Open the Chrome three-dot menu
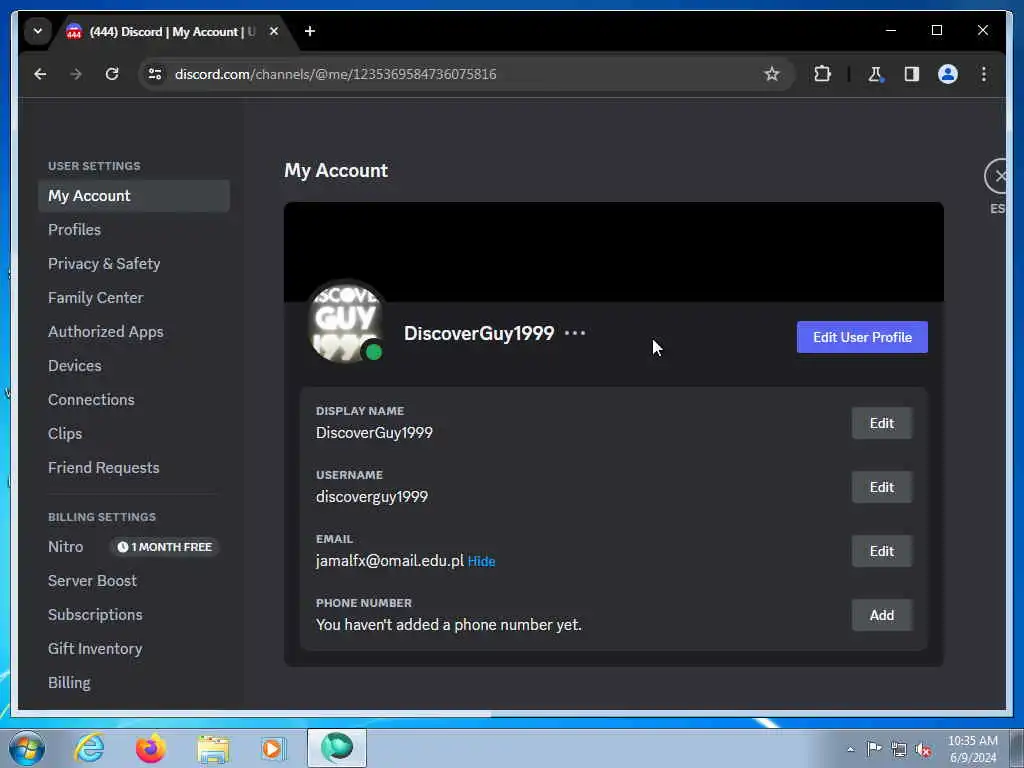The image size is (1024, 768). tap(984, 74)
